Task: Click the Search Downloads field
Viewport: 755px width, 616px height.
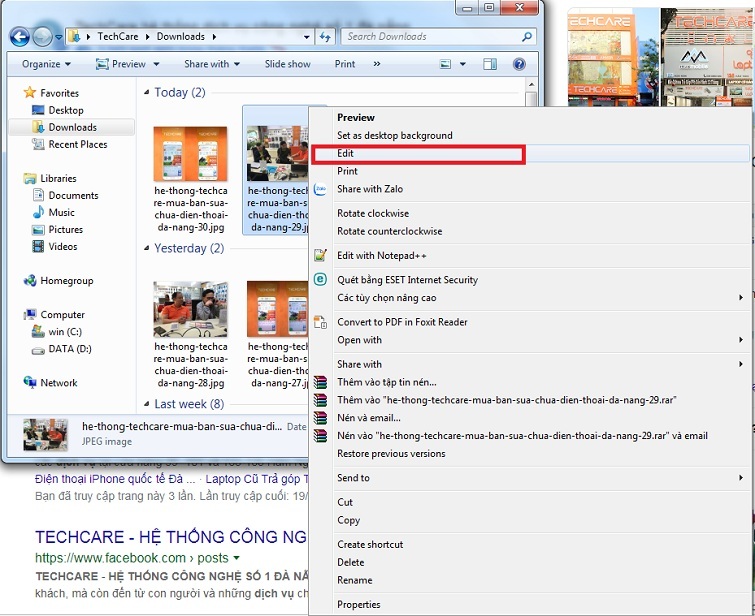Action: 430,37
